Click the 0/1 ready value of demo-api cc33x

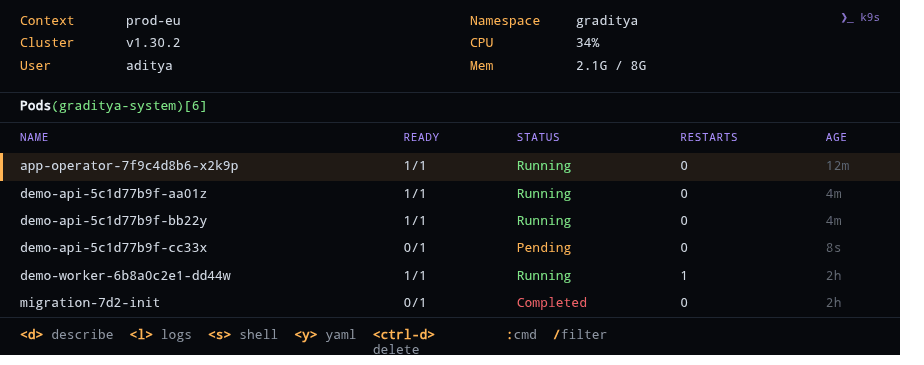point(415,248)
